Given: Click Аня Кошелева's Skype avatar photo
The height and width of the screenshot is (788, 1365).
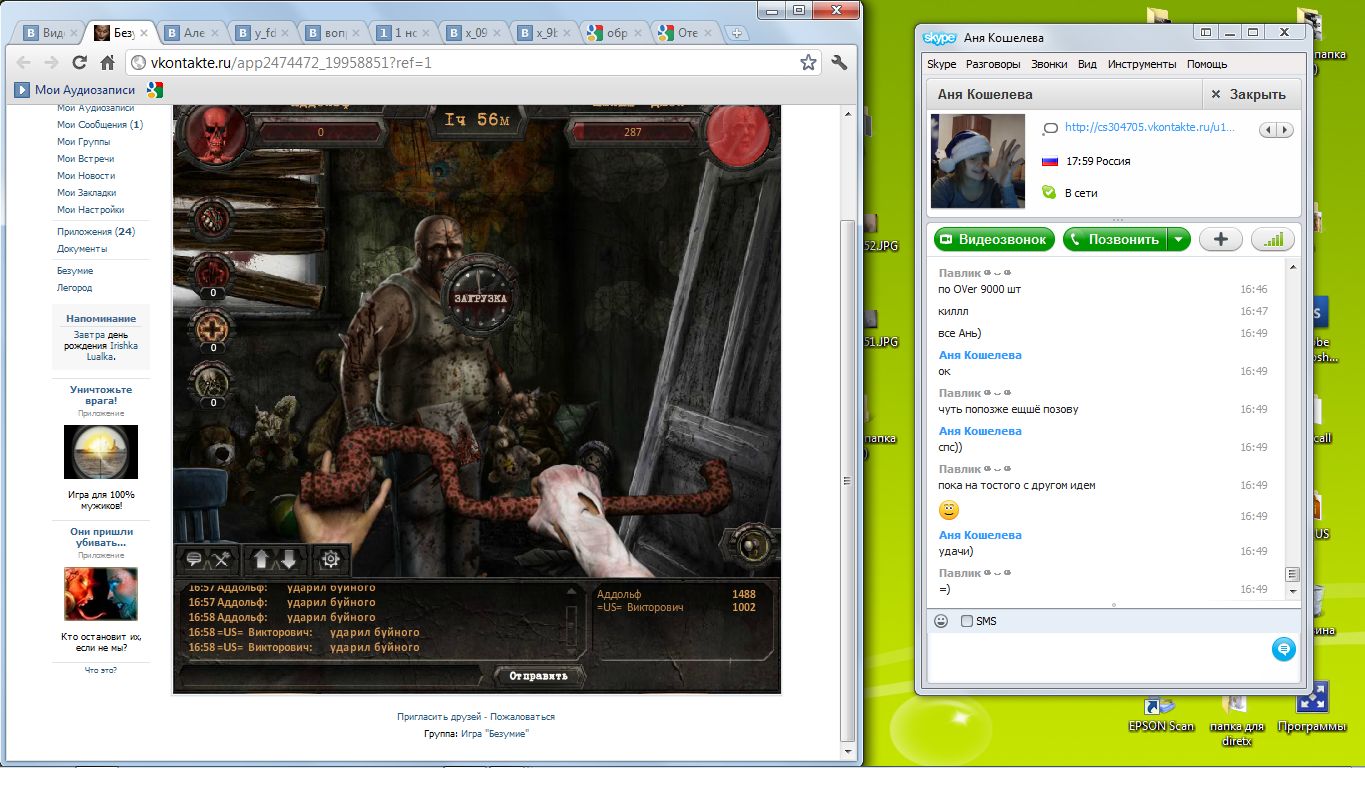Looking at the screenshot, I should [x=978, y=161].
